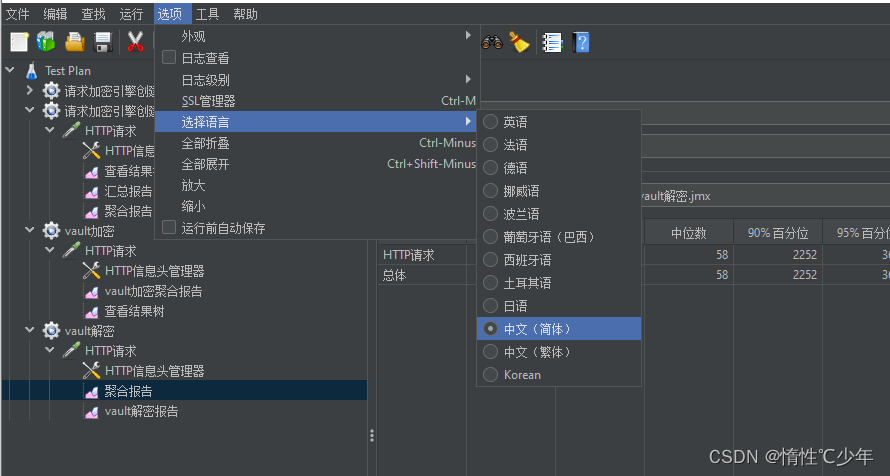Open the 帮助 menu

tap(246, 14)
